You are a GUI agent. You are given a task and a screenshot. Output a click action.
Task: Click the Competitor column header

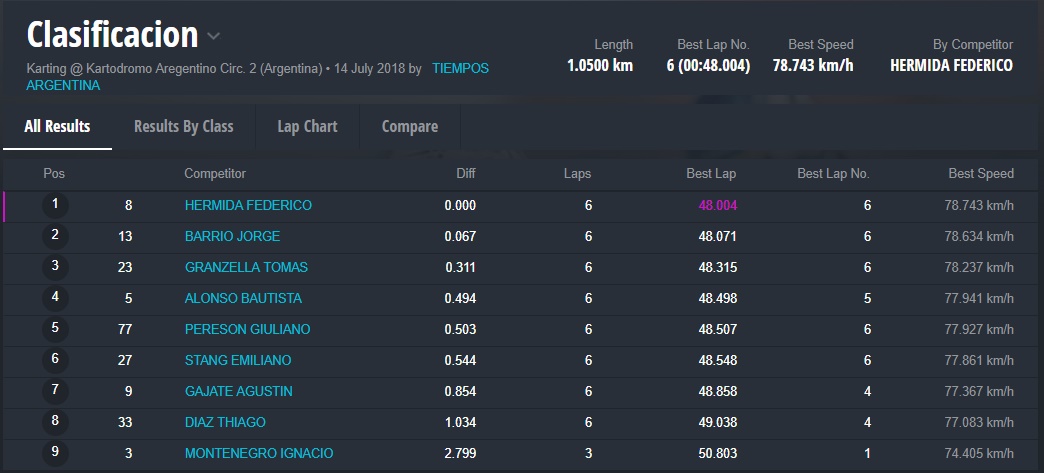(214, 173)
